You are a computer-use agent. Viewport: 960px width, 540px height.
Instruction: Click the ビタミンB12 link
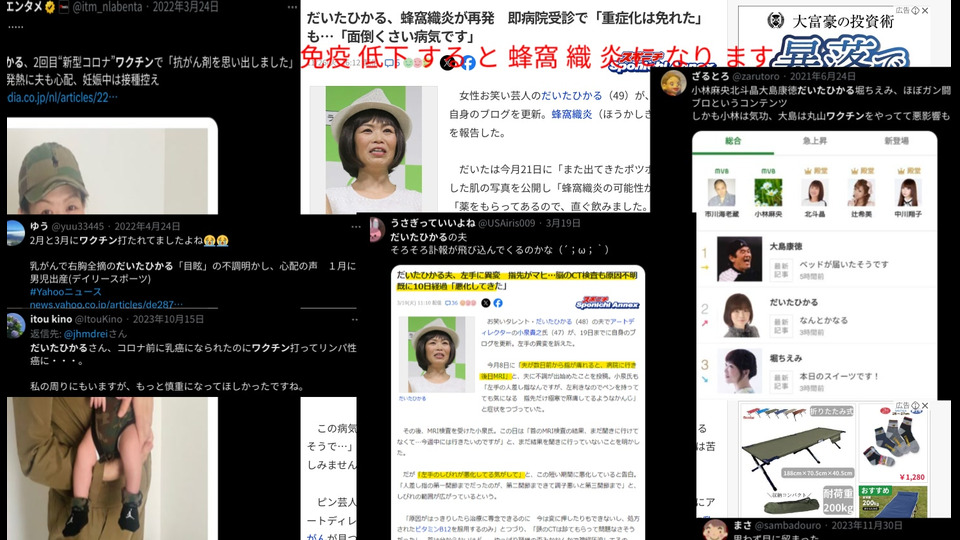coord(433,529)
